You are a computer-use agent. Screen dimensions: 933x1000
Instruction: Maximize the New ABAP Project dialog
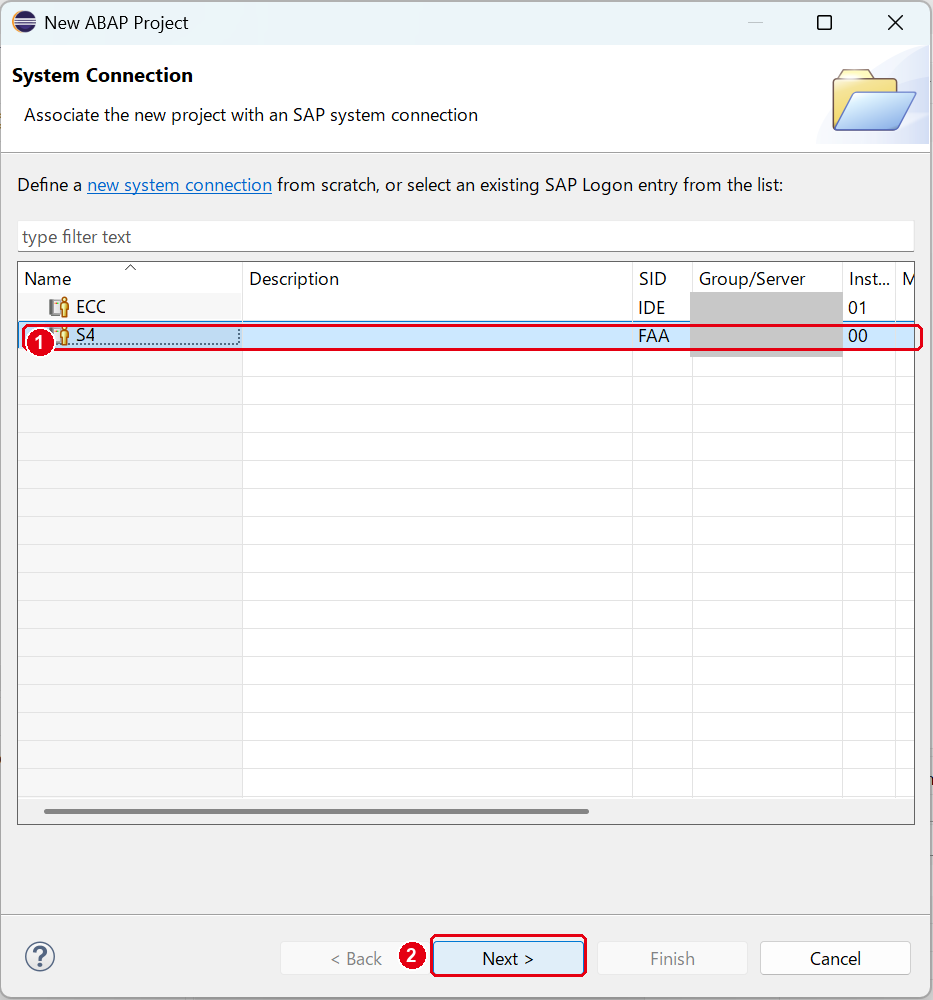[x=824, y=23]
